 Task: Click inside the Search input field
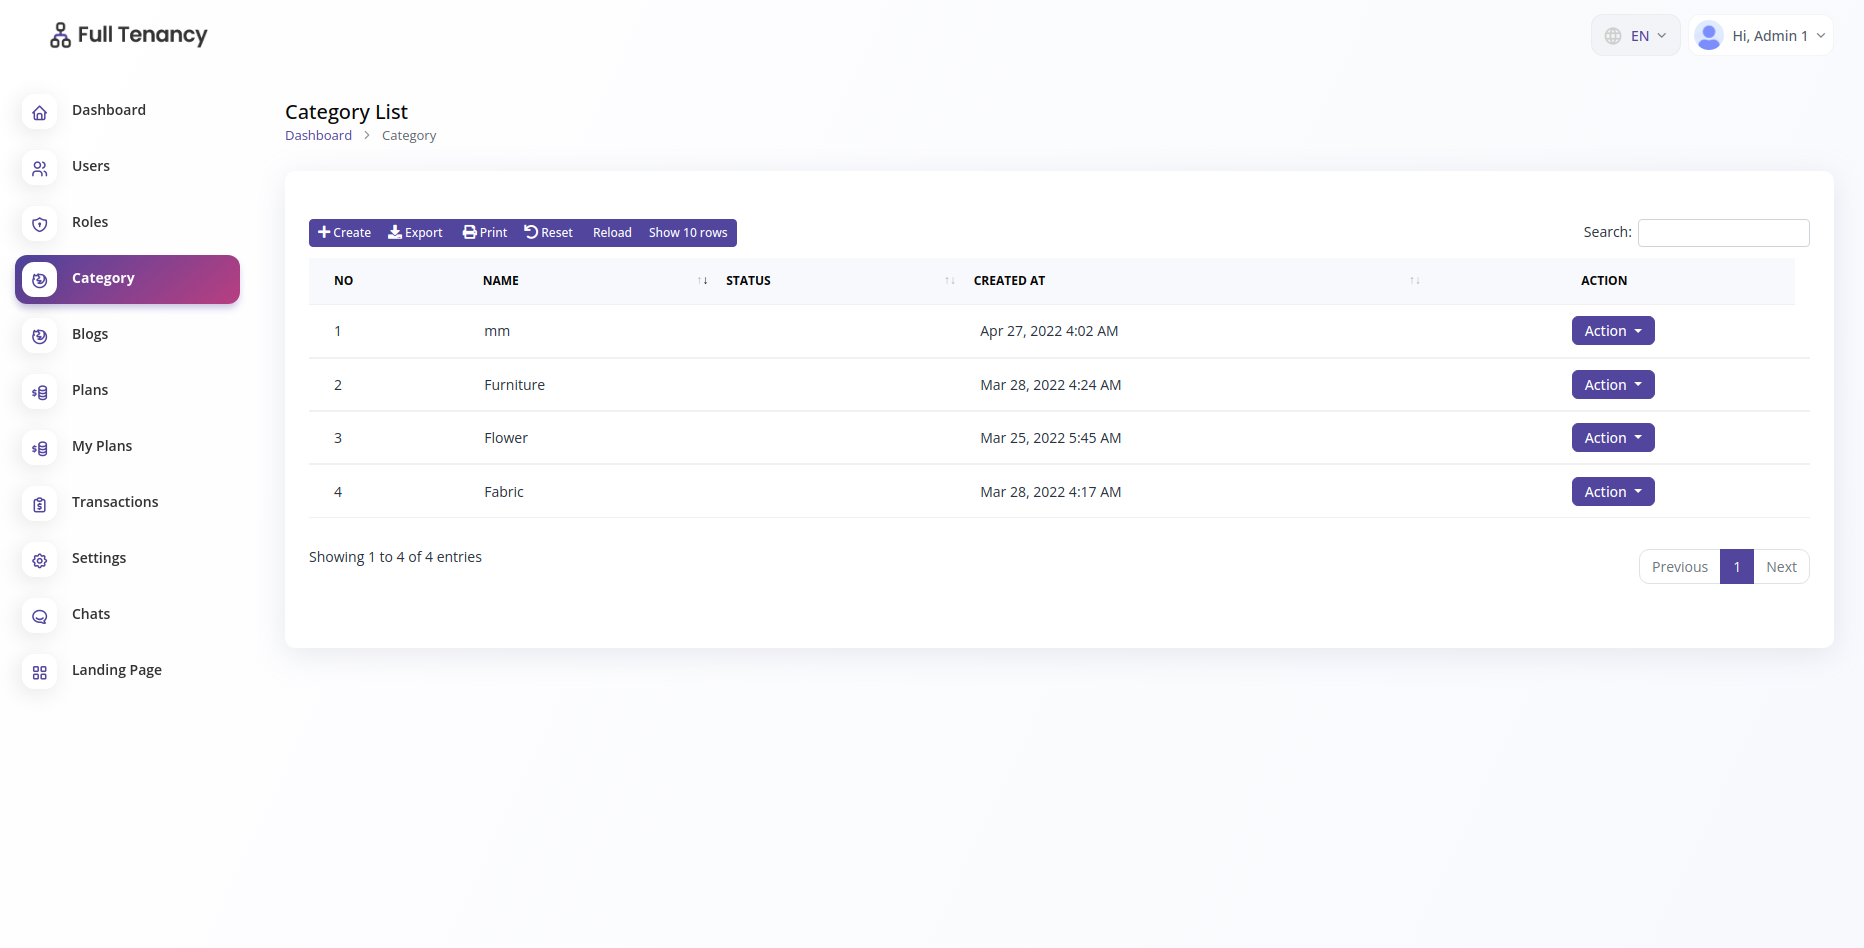pyautogui.click(x=1722, y=232)
